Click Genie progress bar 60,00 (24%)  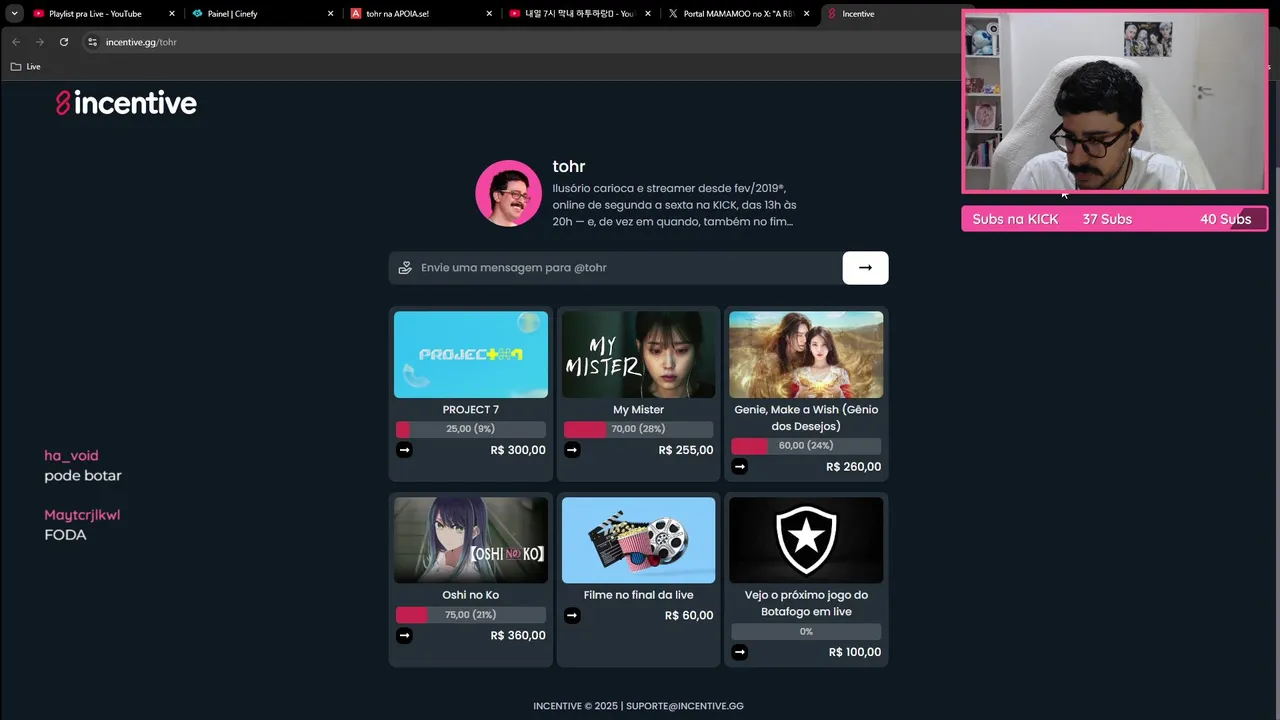pyautogui.click(x=806, y=446)
